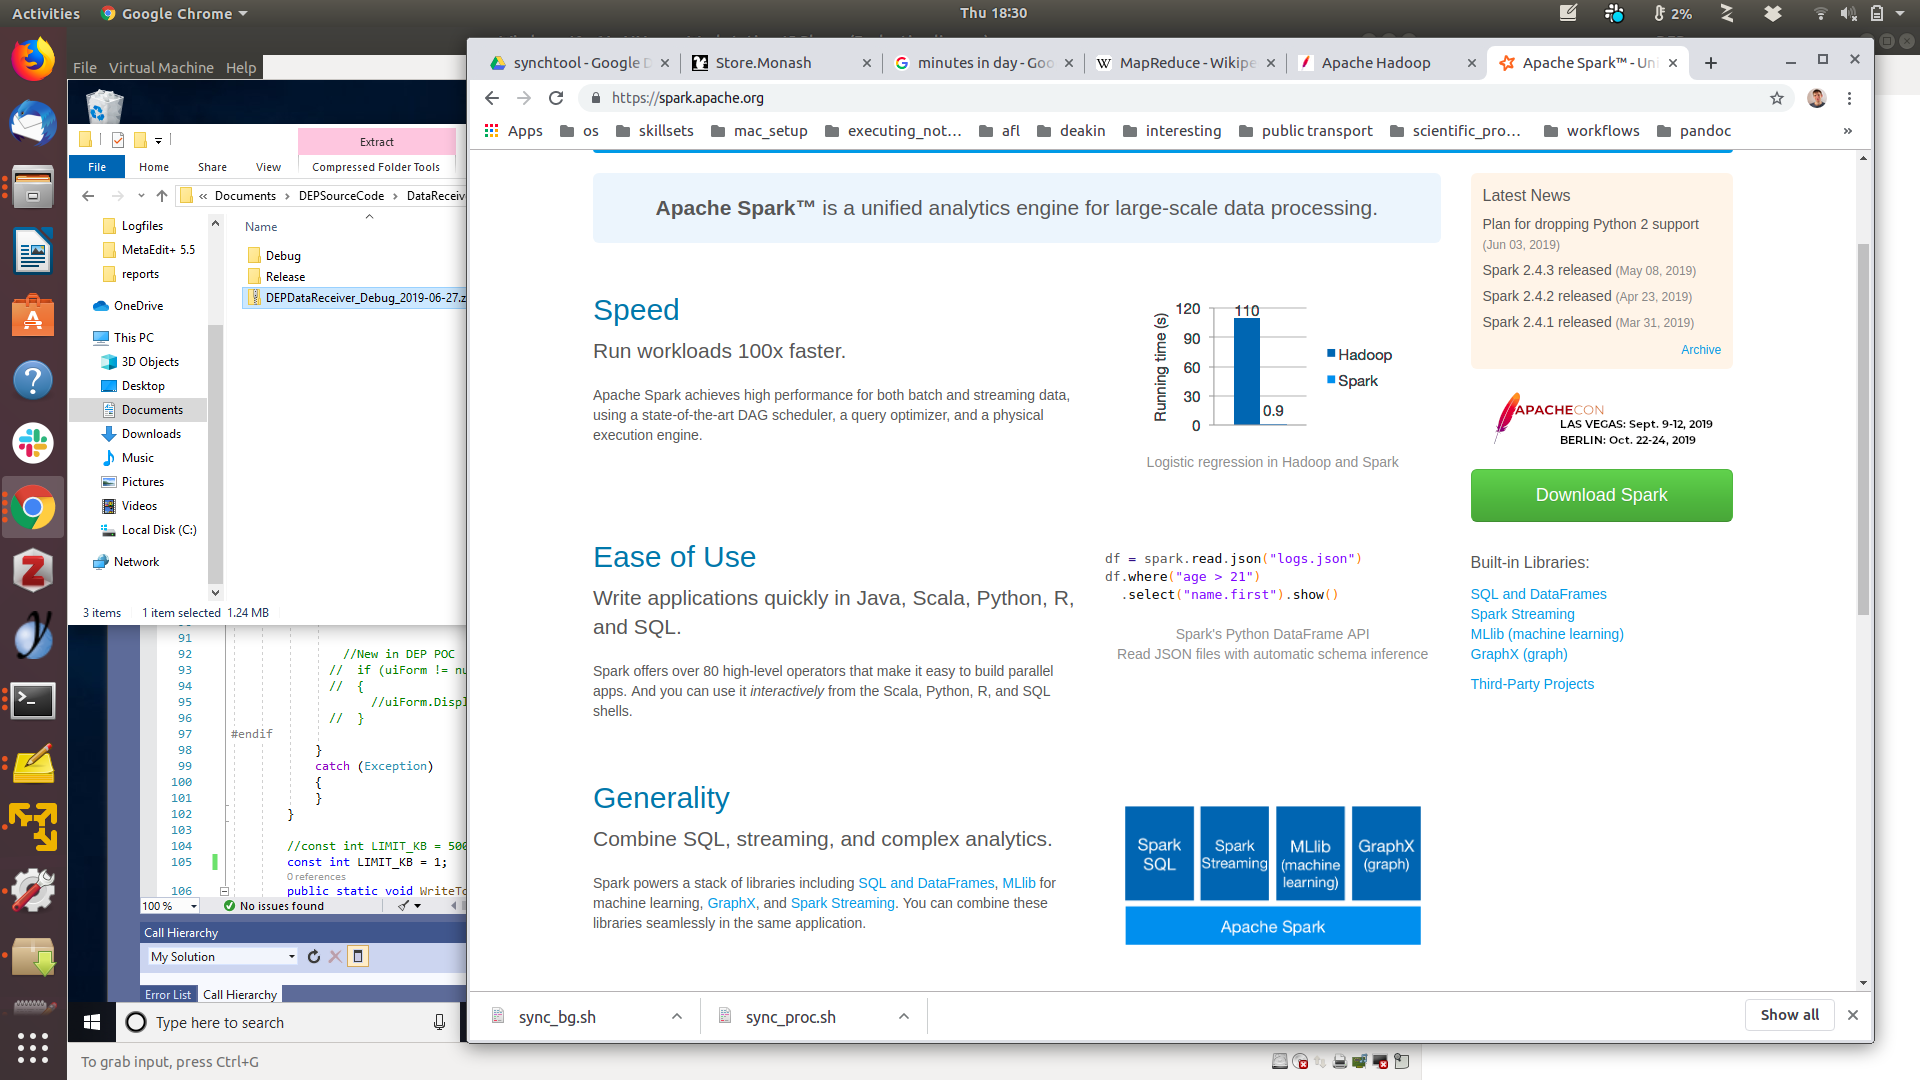Screen dimensions: 1920x1080
Task: Click the Chrome back arrow
Action: pos(491,98)
